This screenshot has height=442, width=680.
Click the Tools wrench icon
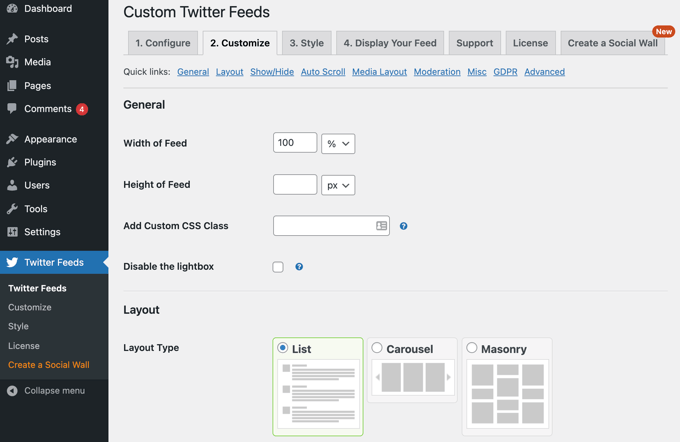coord(12,209)
